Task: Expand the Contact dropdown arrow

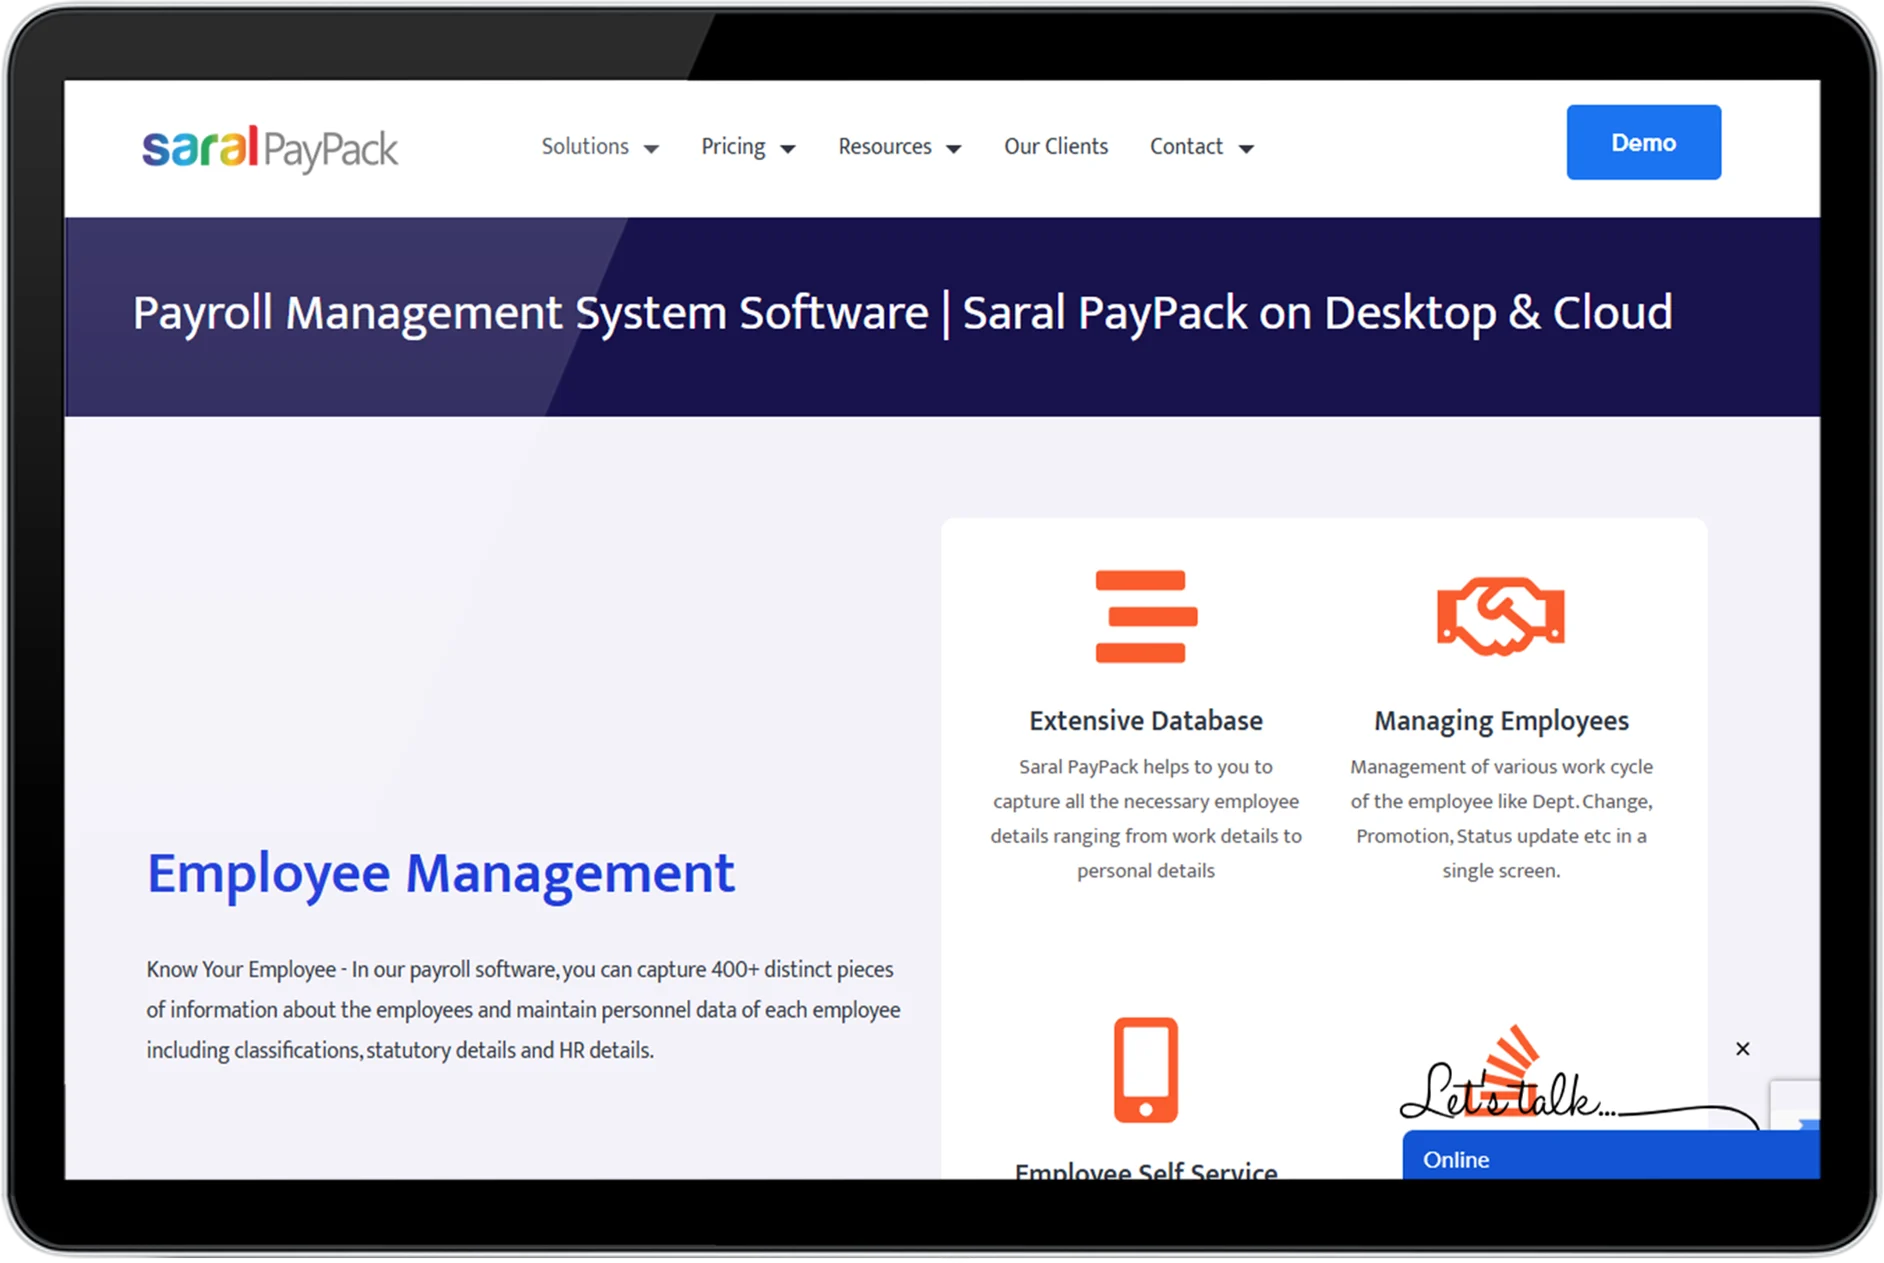Action: 1246,147
